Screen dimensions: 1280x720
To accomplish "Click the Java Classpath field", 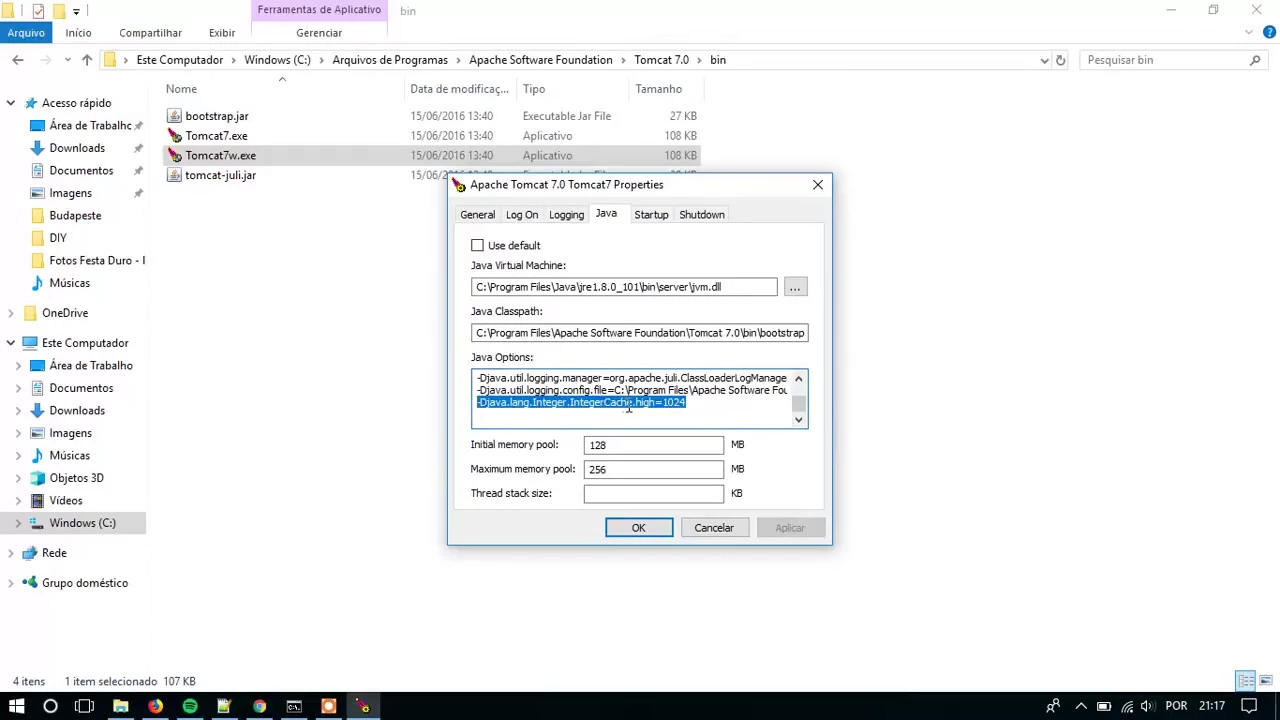I will pos(639,333).
